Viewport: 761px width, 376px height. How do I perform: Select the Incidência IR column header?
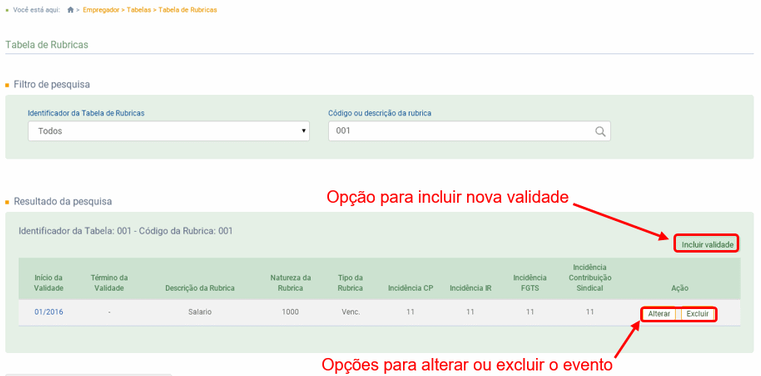[470, 288]
